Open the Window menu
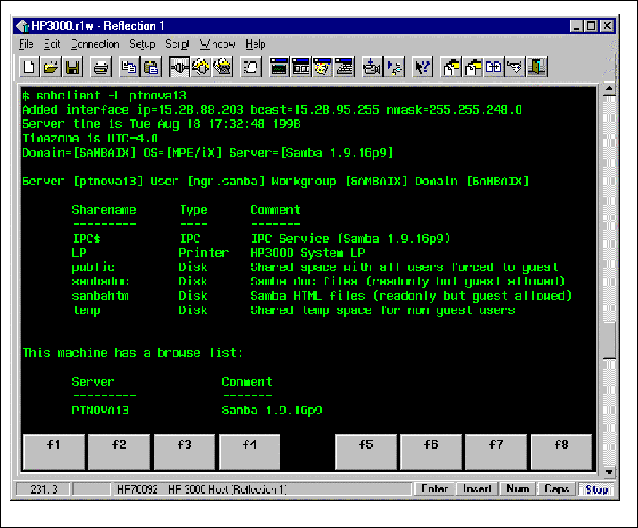The image size is (638, 528). pos(217,44)
